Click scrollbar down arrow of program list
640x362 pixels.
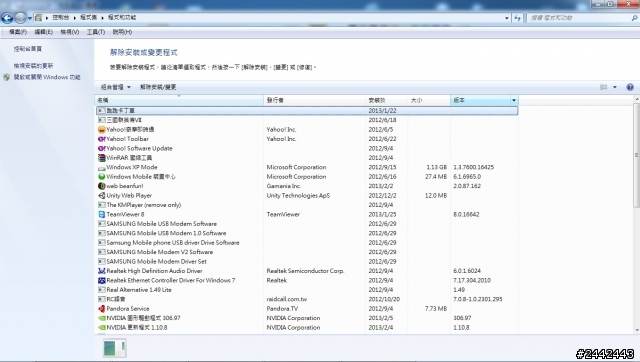pos(637,330)
